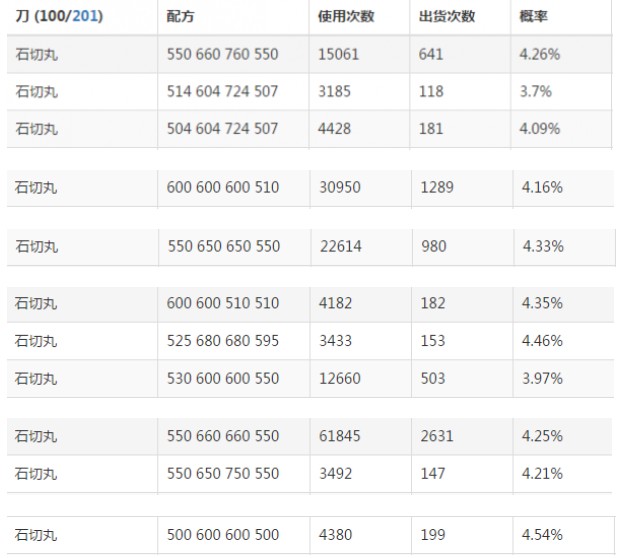The image size is (619, 558).
Task: Click recipe 550 650 750 550
Action: [x=222, y=473]
